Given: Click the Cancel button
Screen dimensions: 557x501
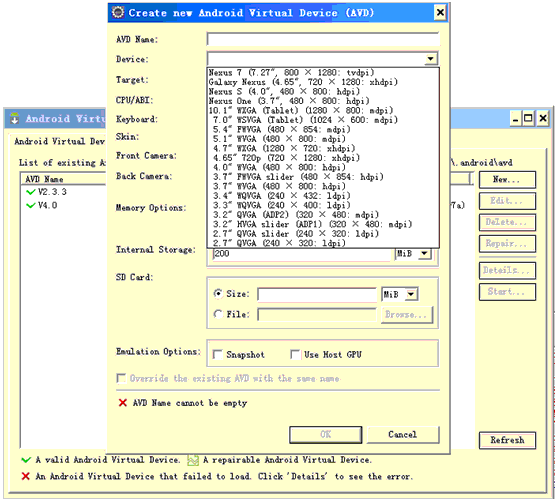Looking at the screenshot, I should coord(403,435).
